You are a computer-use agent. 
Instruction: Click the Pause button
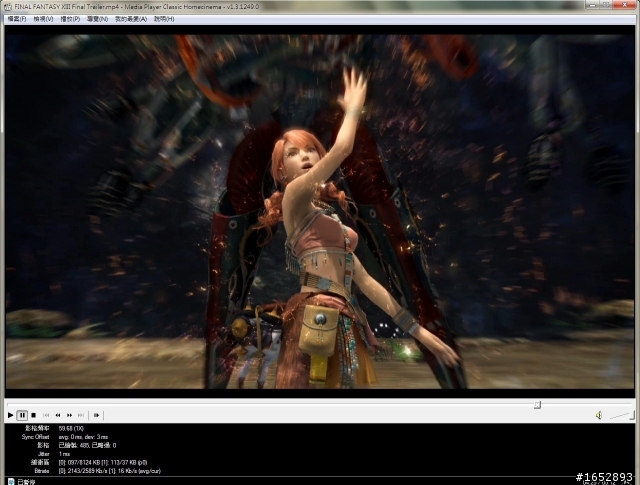[x=22, y=415]
